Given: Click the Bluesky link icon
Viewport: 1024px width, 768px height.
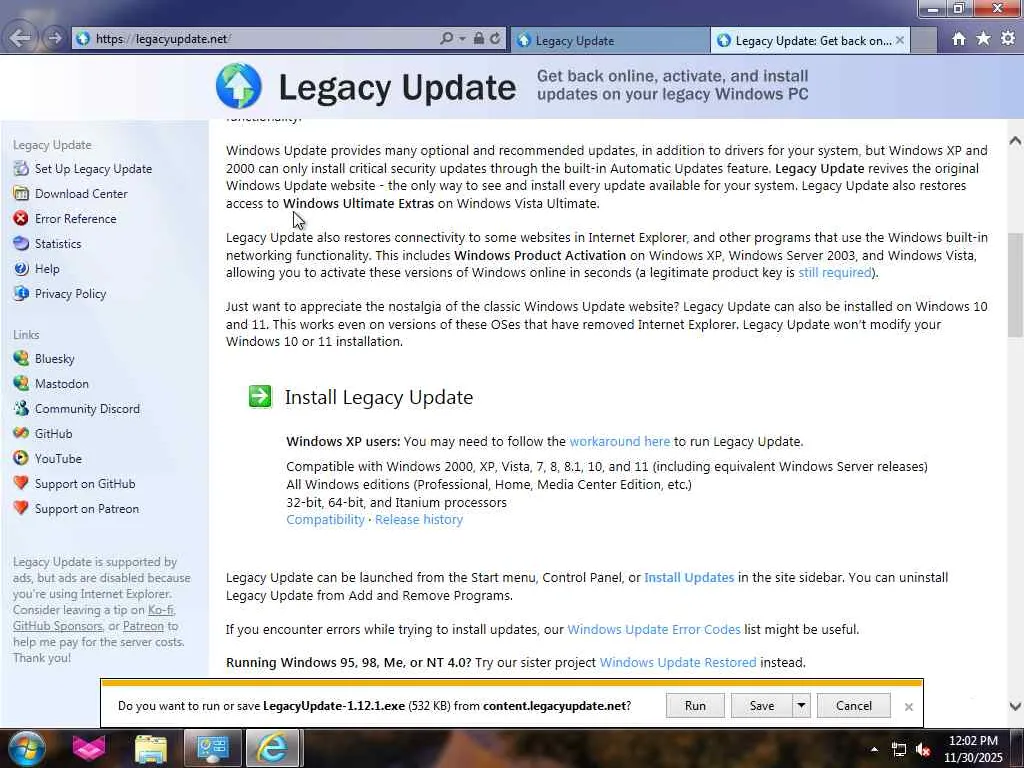Looking at the screenshot, I should tap(21, 358).
